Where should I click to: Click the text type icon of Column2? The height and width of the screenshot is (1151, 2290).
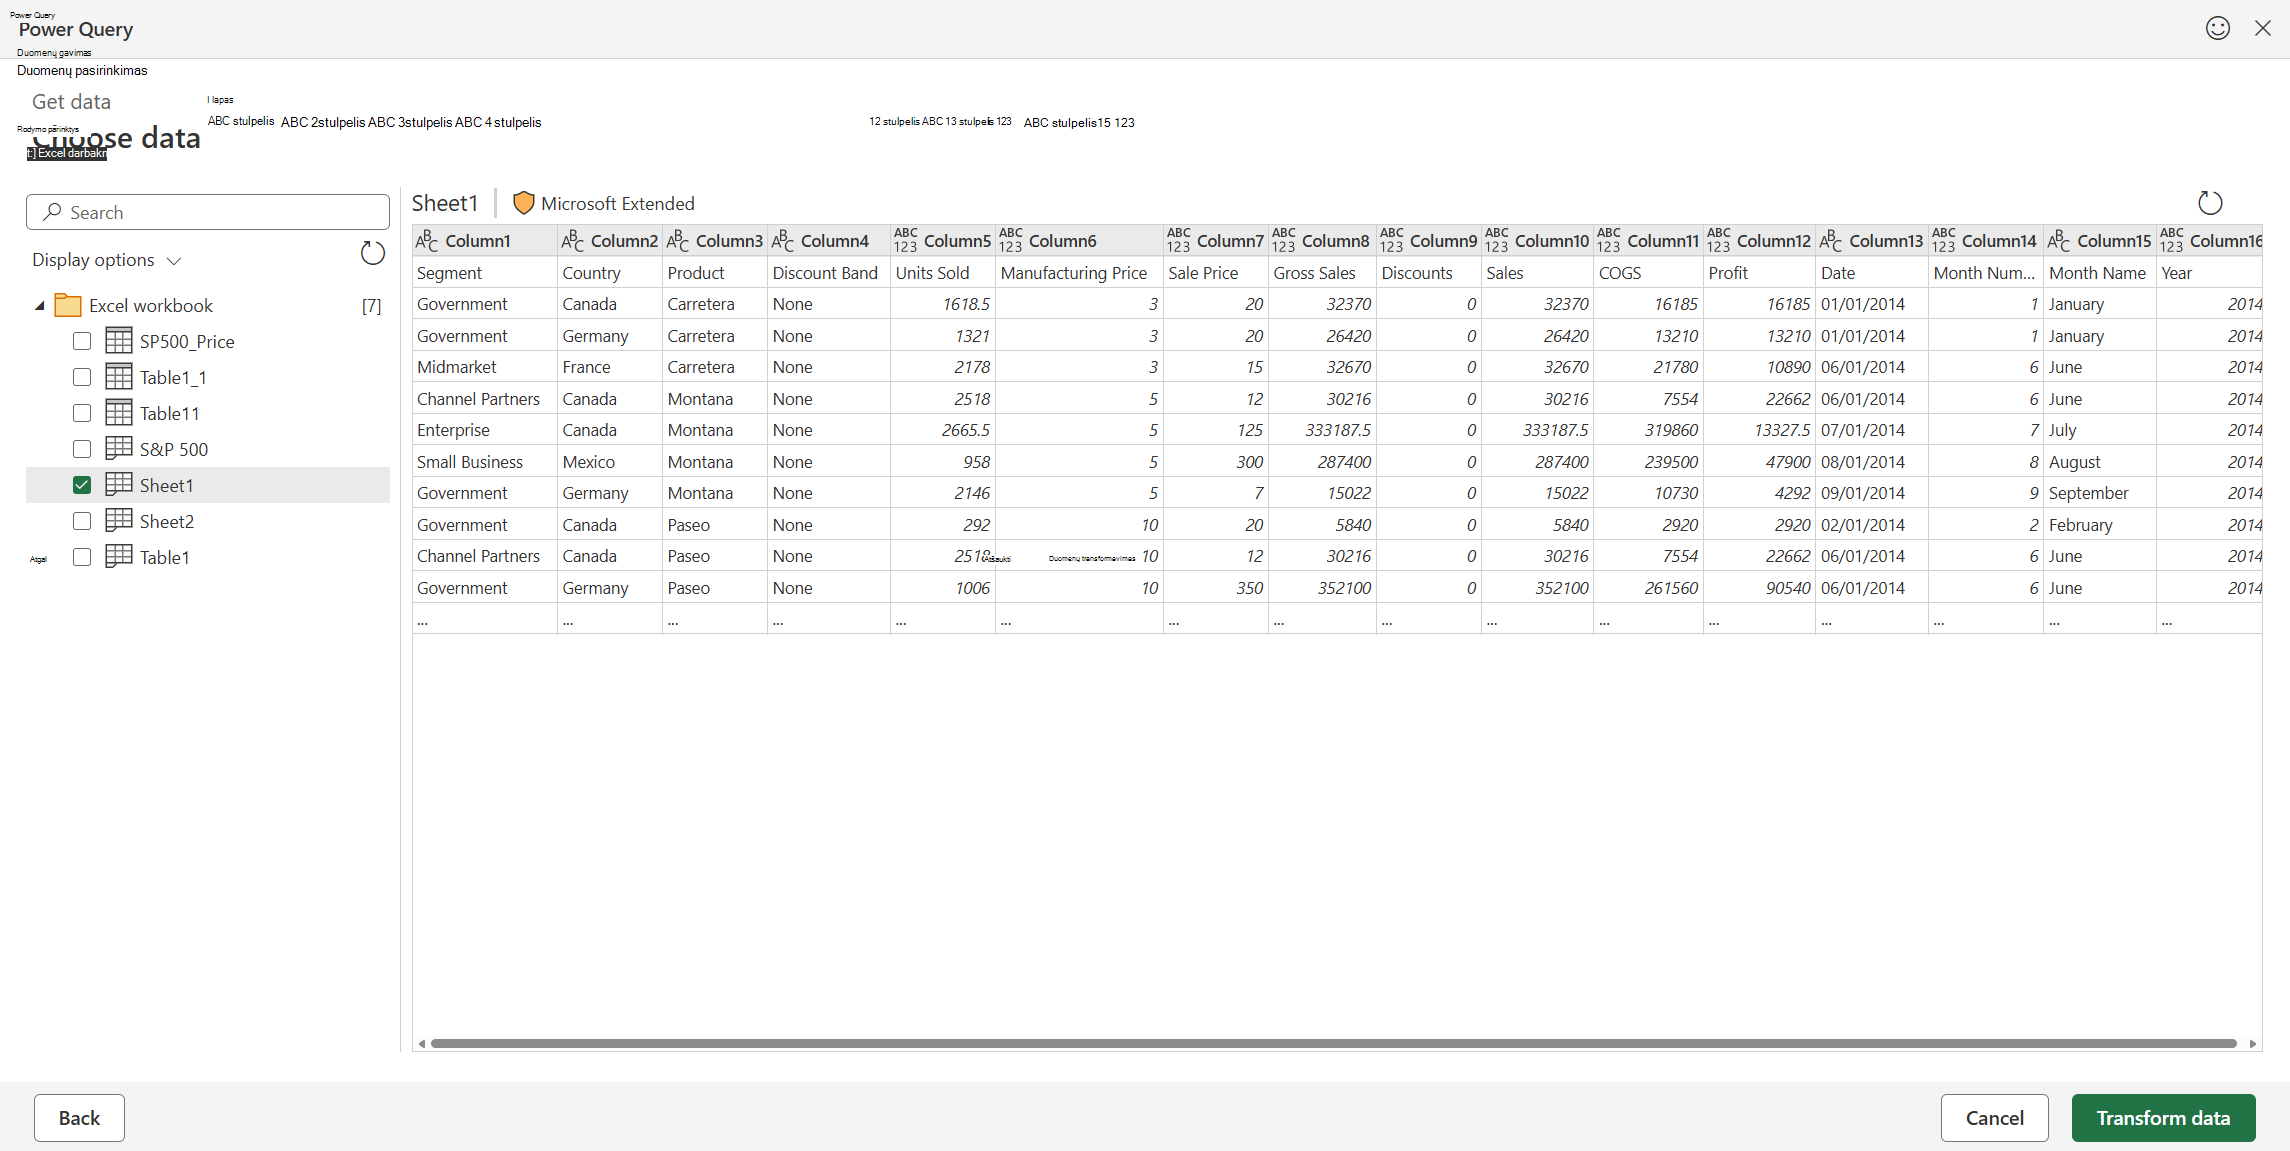(x=573, y=241)
